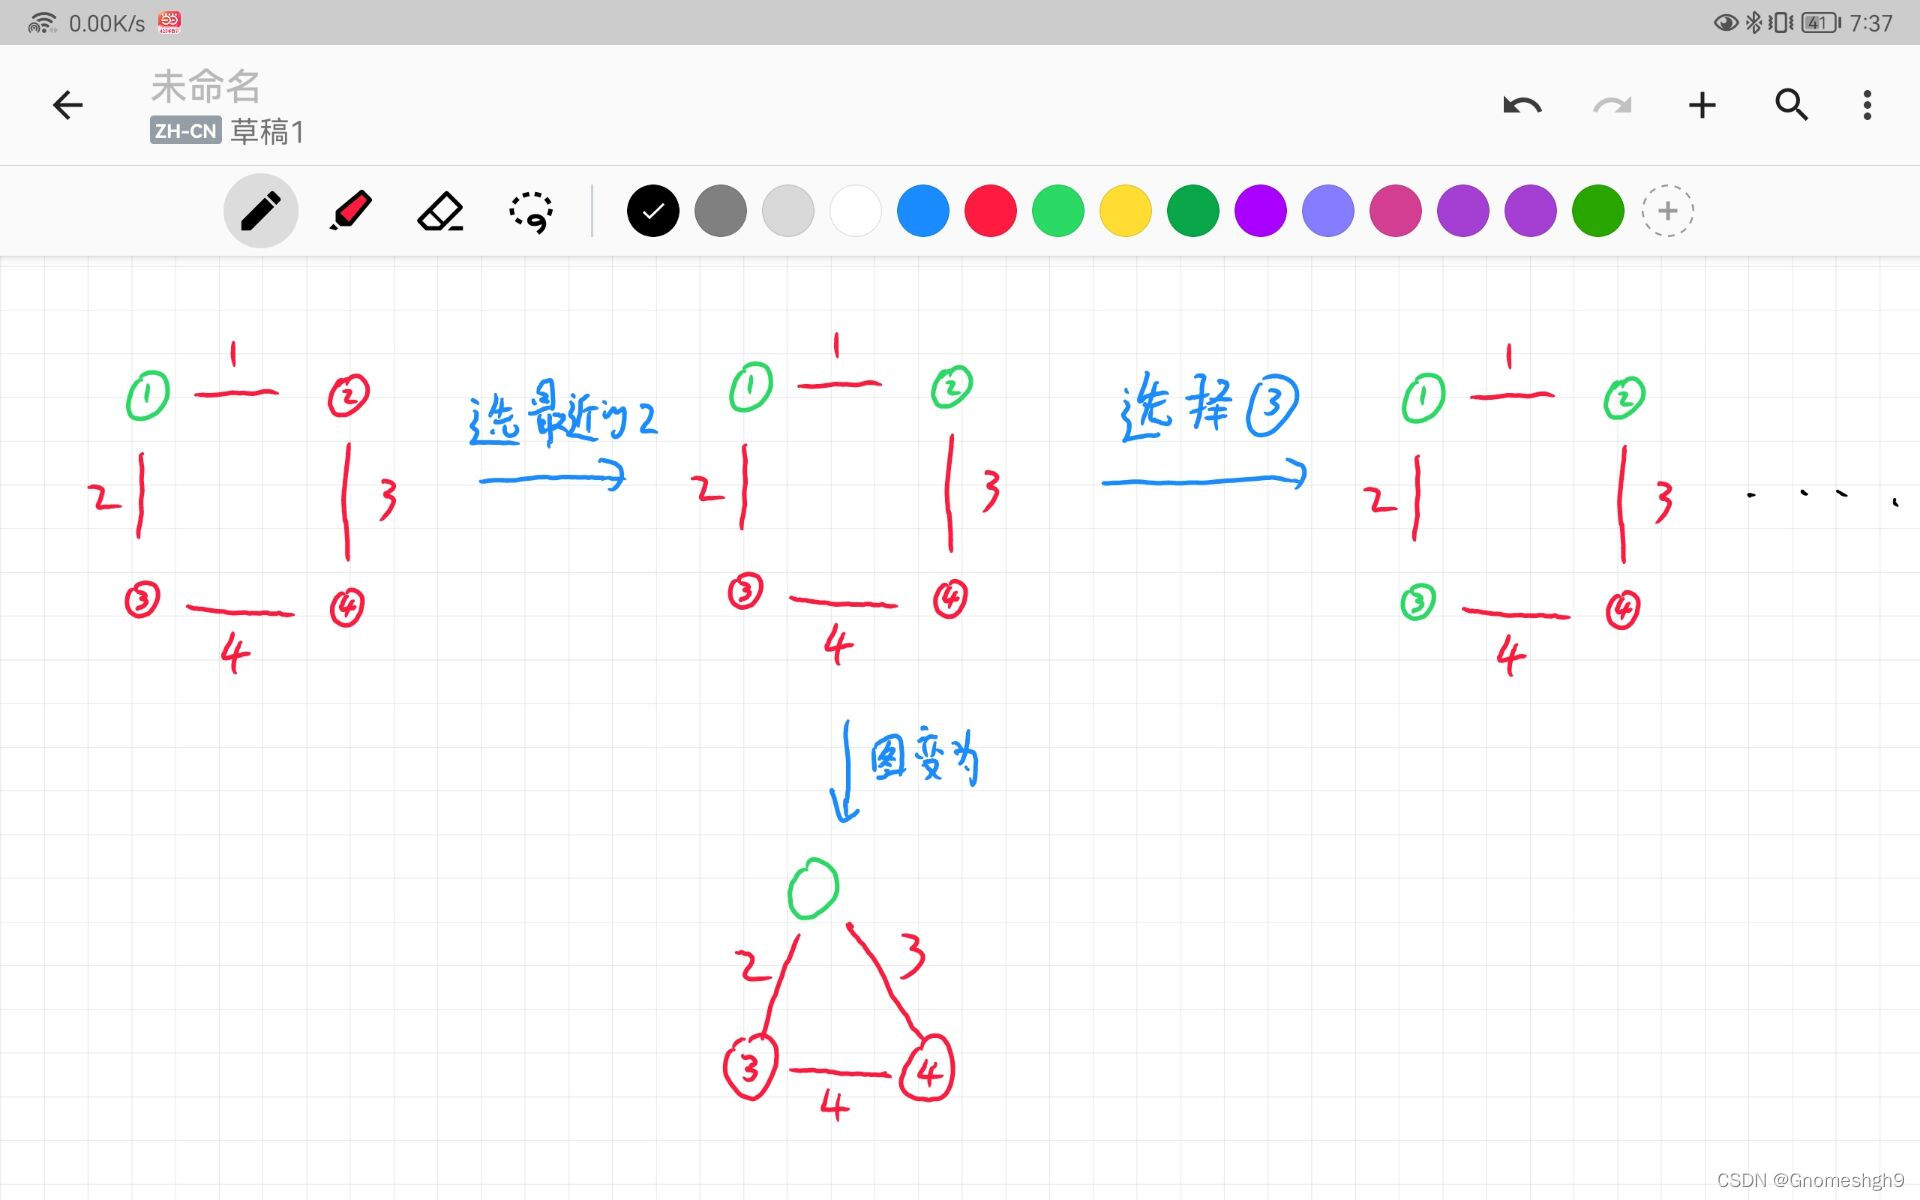1920x1200 pixels.
Task: Tap the clock showing 7:37
Action: tap(1871, 23)
